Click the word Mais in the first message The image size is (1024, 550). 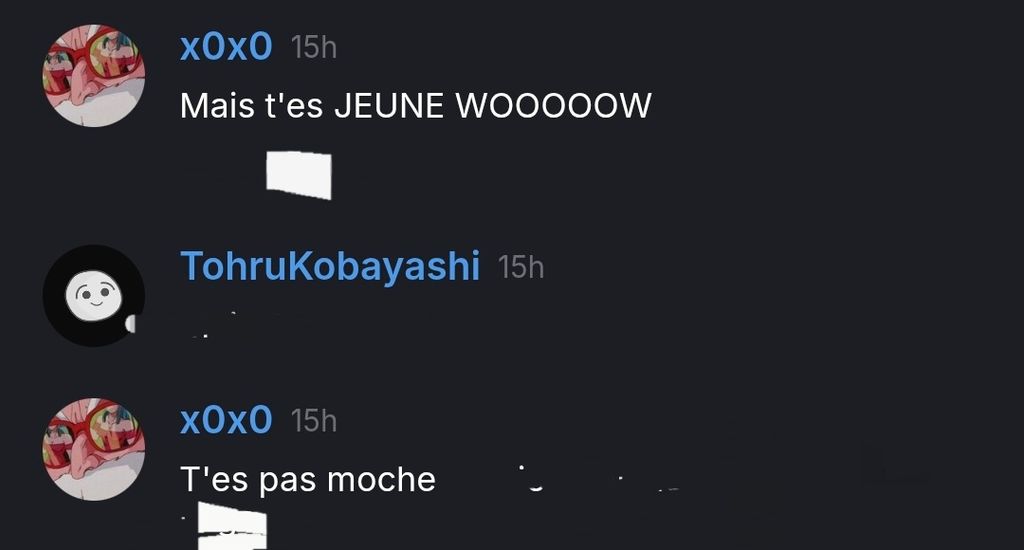tap(217, 106)
